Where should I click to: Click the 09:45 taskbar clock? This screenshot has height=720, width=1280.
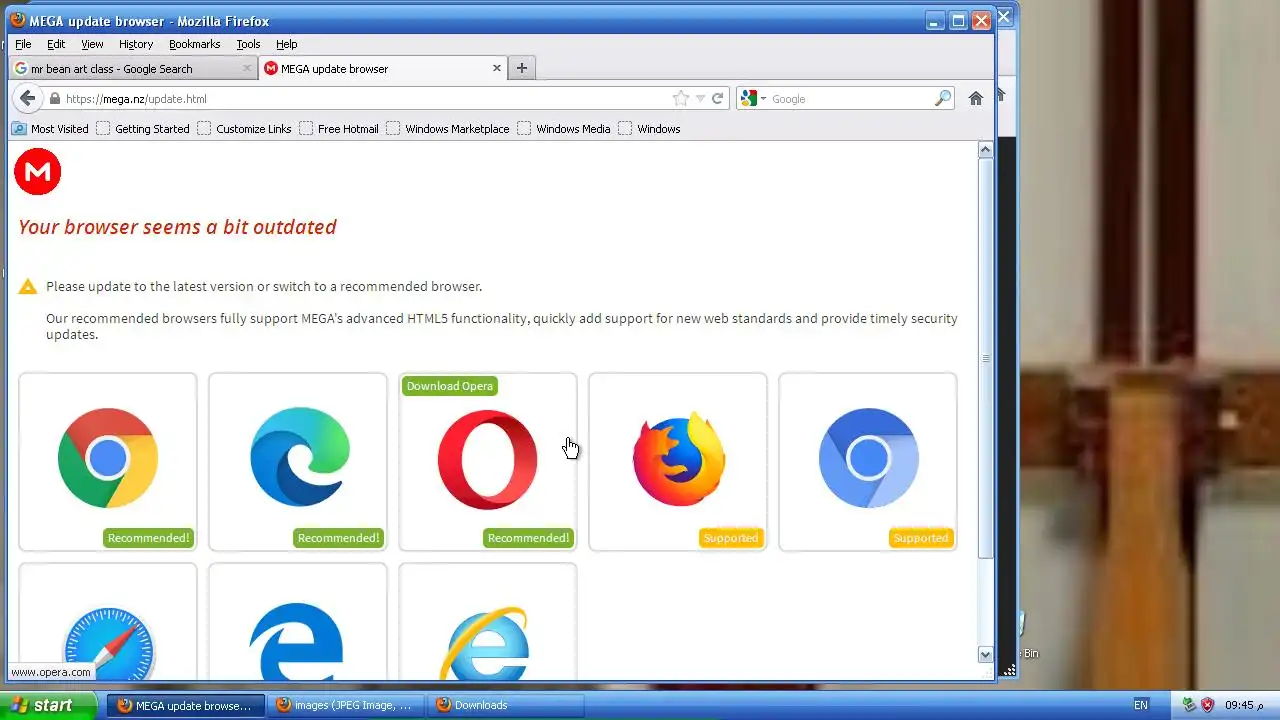(x=1244, y=705)
